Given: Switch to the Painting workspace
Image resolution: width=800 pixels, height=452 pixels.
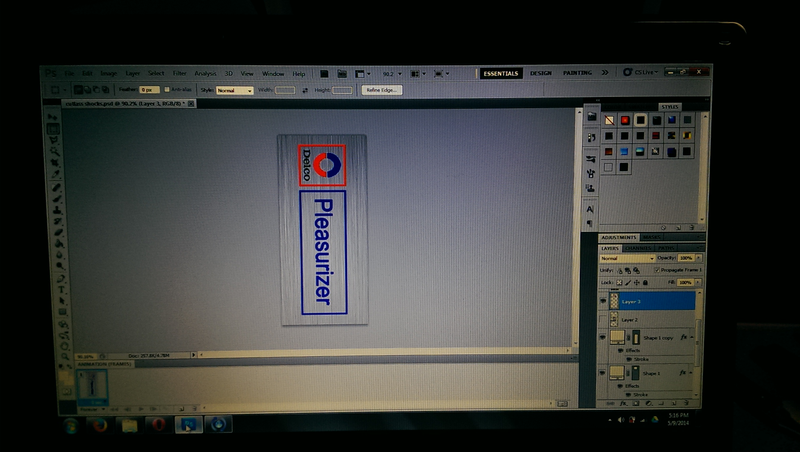Looking at the screenshot, I should click(578, 73).
